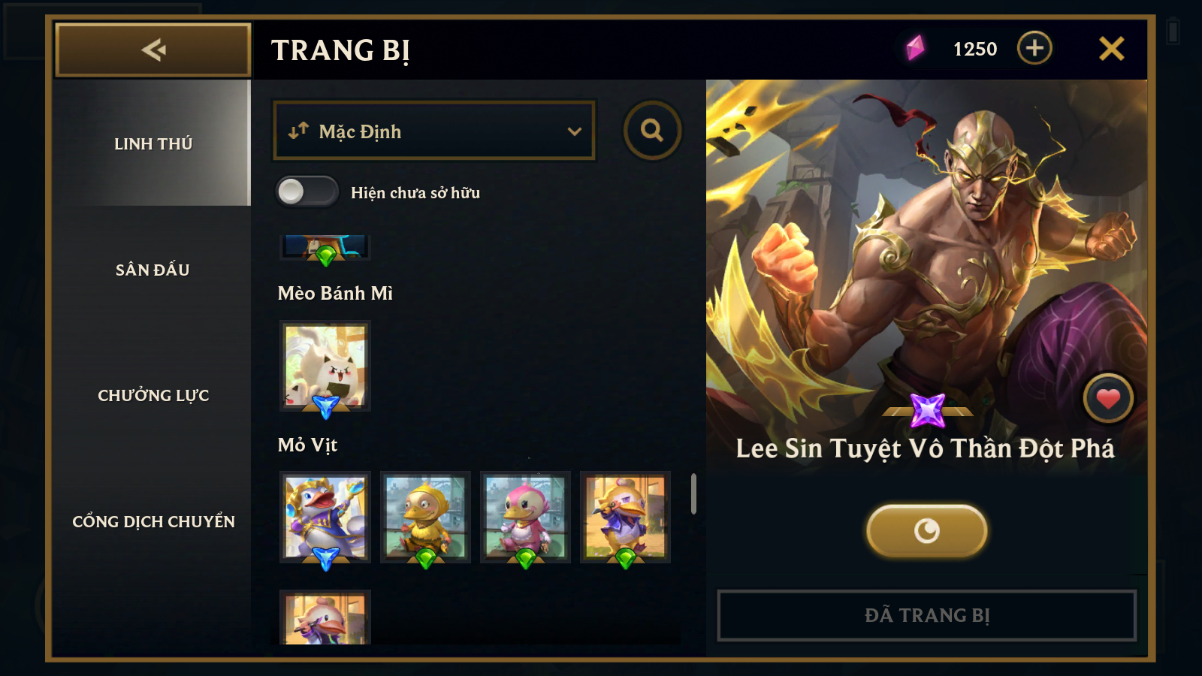Image resolution: width=1202 pixels, height=676 pixels.
Task: Click the pet list scrollbar handle
Action: pyautogui.click(x=694, y=494)
